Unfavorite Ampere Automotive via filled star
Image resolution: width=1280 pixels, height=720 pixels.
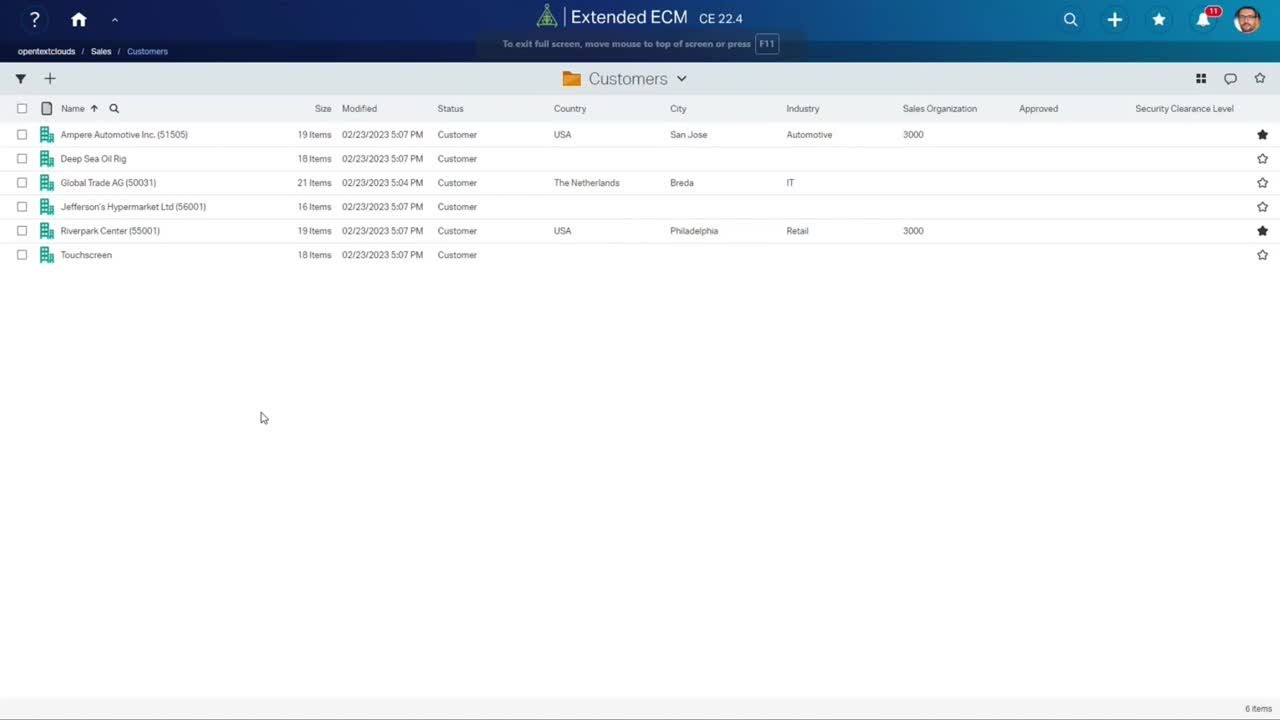coord(1262,135)
